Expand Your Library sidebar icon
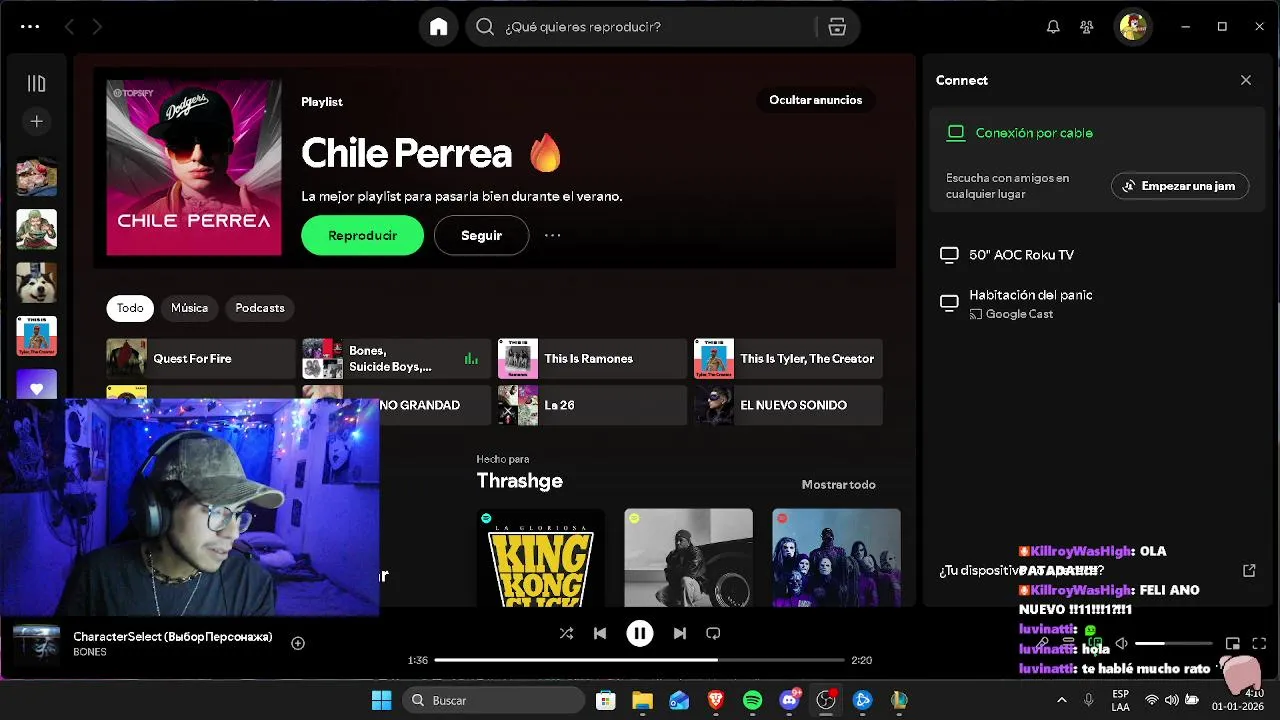 point(36,83)
